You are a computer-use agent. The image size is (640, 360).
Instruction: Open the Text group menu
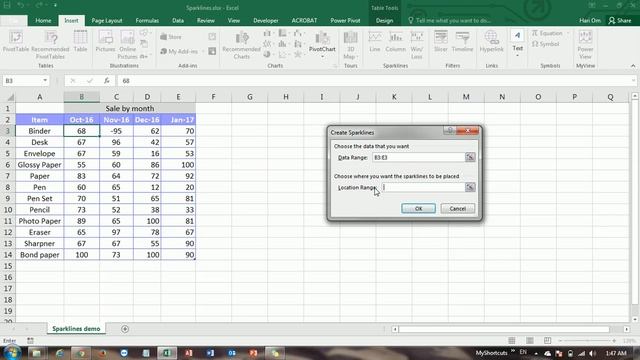(x=518, y=43)
